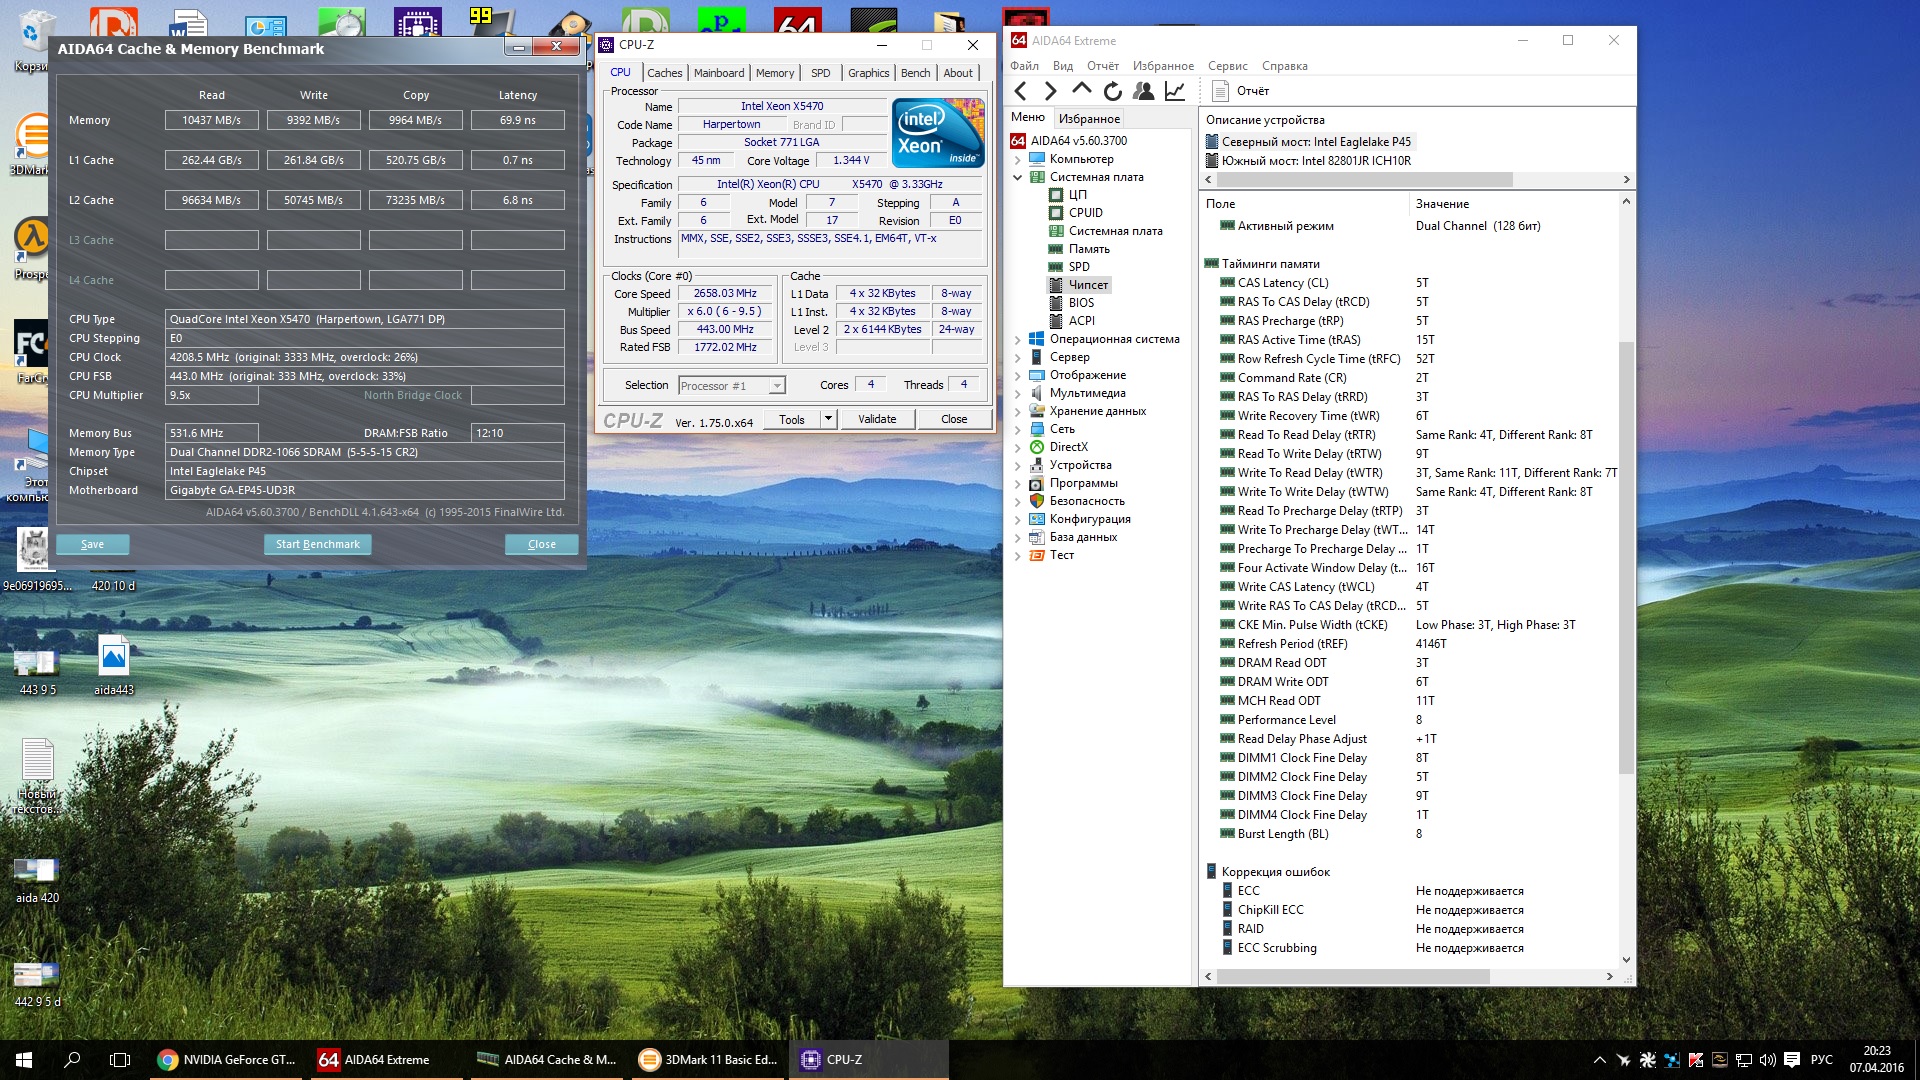
Task: Click the AIDA64 forward navigation arrow
Action: (1050, 91)
